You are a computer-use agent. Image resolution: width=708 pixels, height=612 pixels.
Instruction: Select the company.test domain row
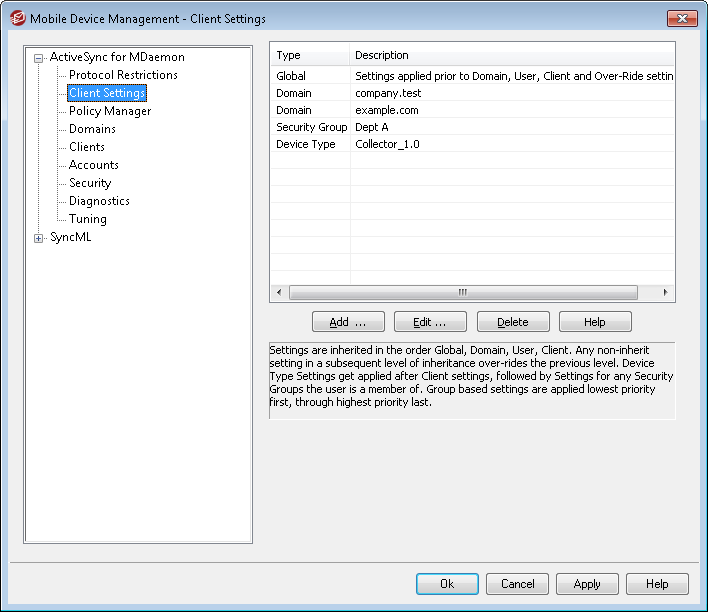(x=472, y=93)
